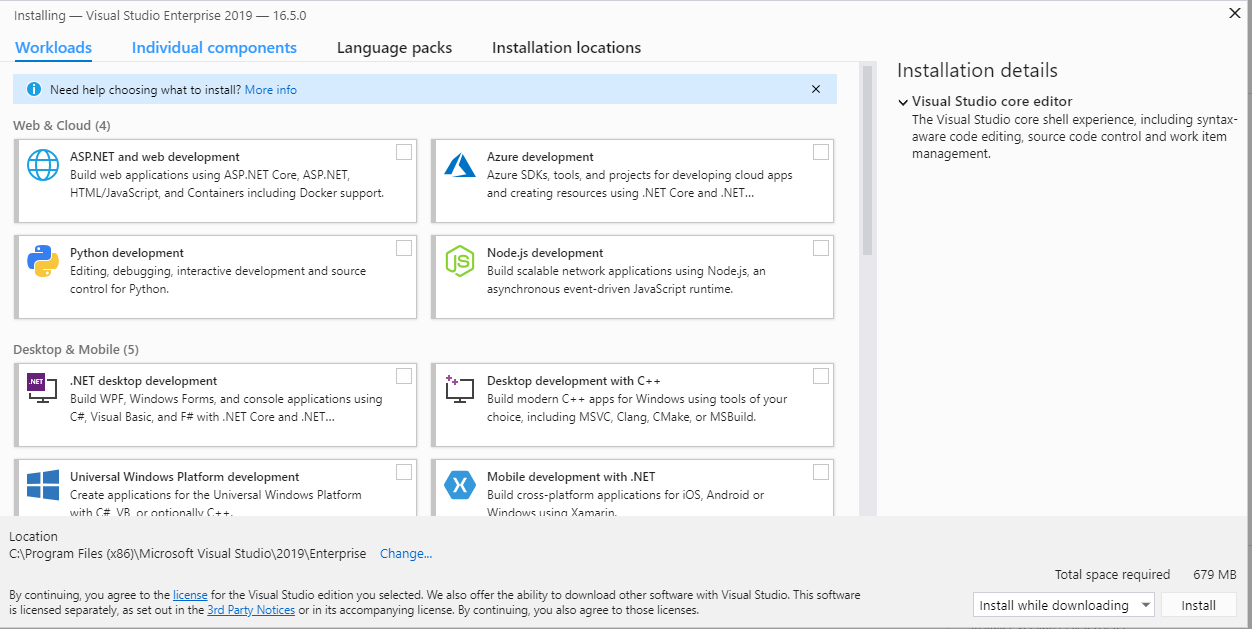Tick Desktop development with C++ checkbox
The height and width of the screenshot is (629, 1252).
(x=821, y=376)
